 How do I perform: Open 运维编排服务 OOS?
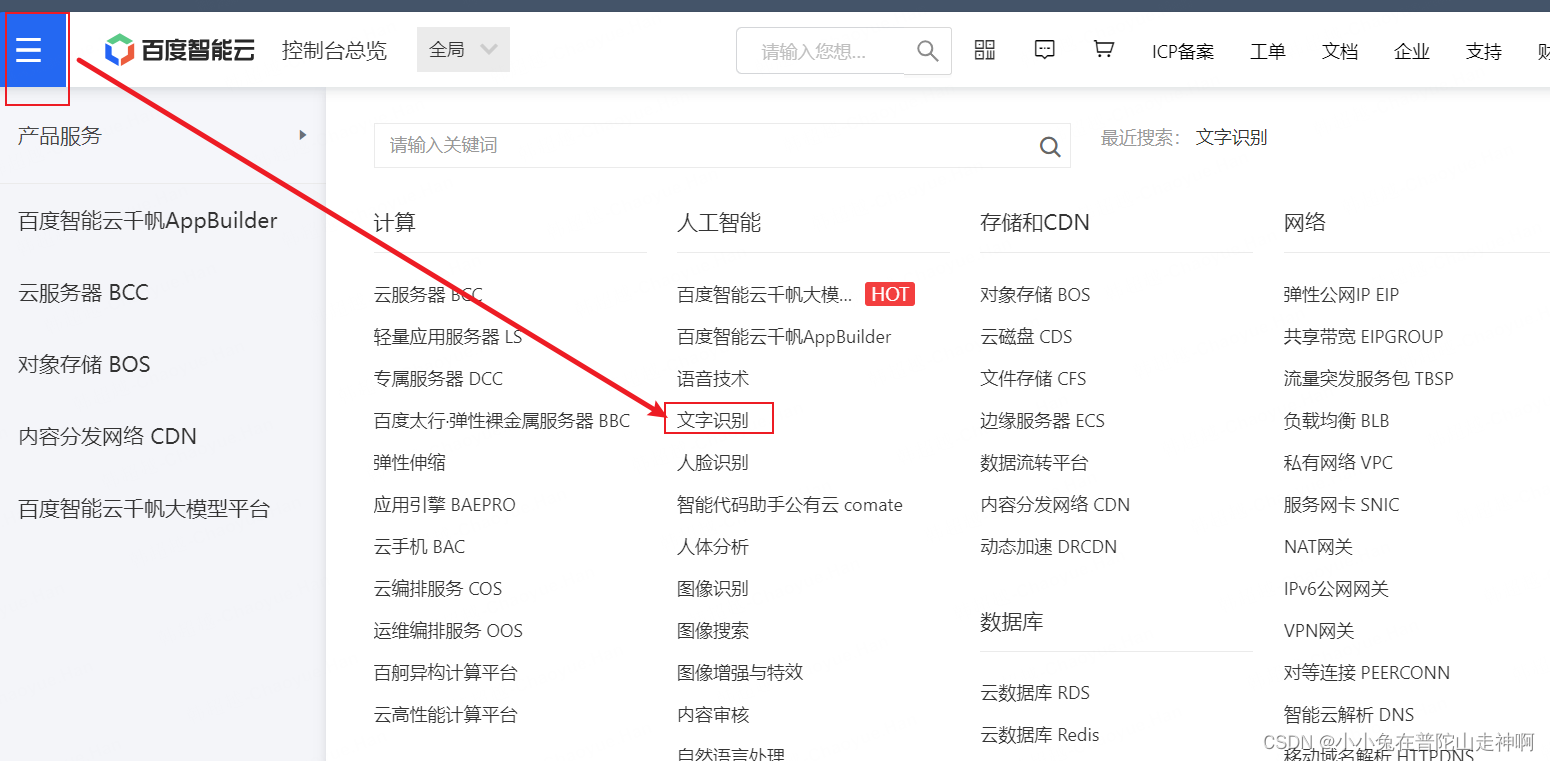click(x=448, y=631)
